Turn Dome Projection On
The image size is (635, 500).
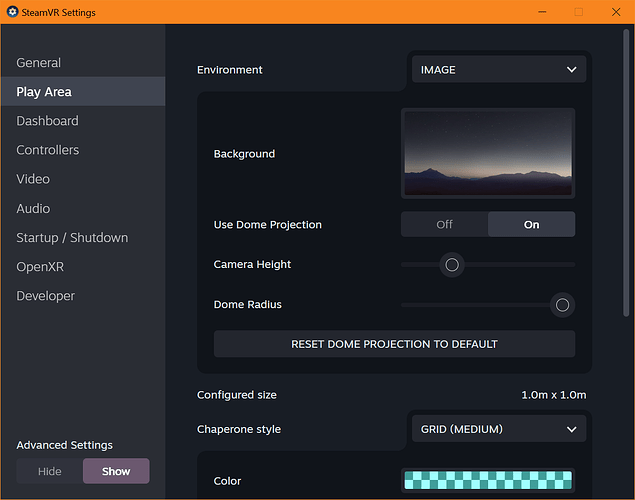[x=531, y=224]
